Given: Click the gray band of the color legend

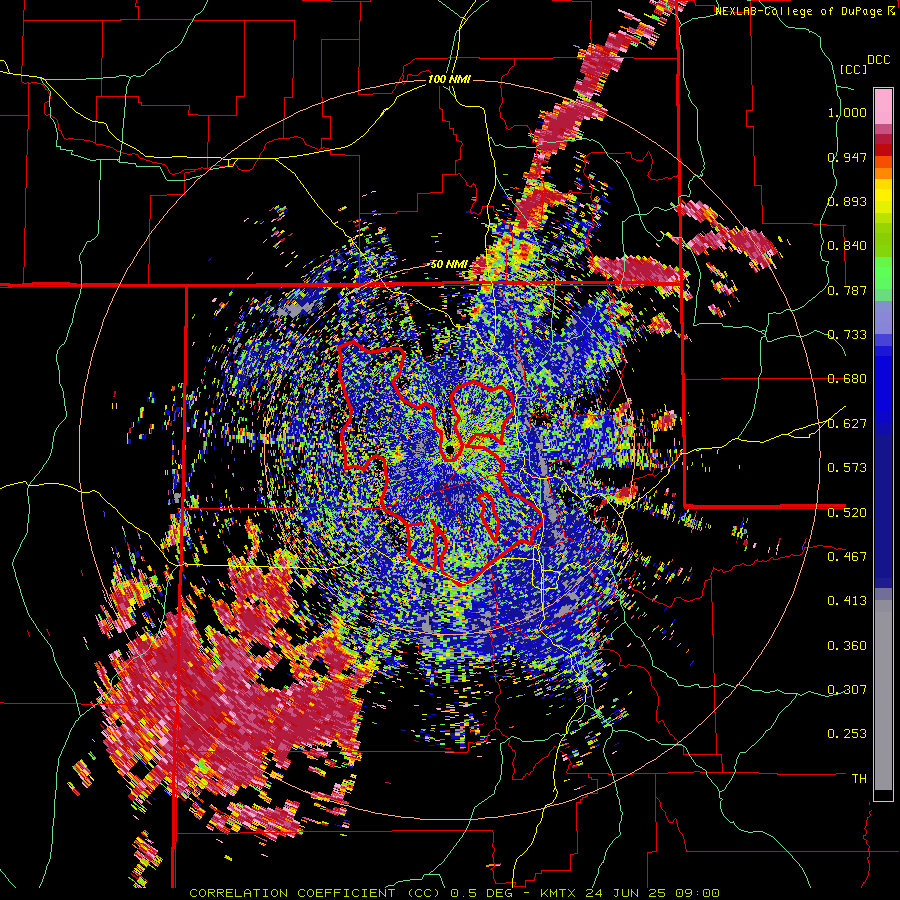Looking at the screenshot, I should (x=883, y=695).
